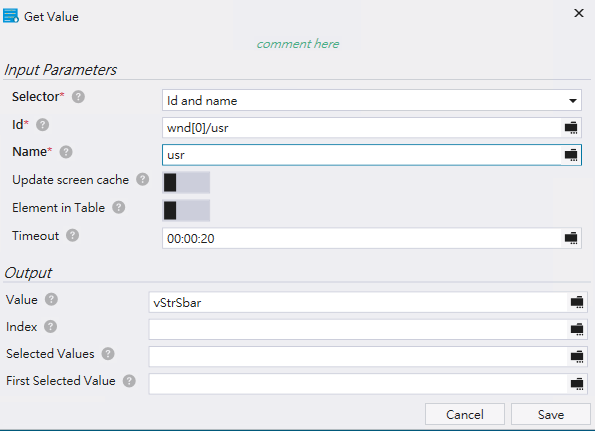Open variable picker for Value field
Viewport: 595px width, 431px height.
point(577,302)
